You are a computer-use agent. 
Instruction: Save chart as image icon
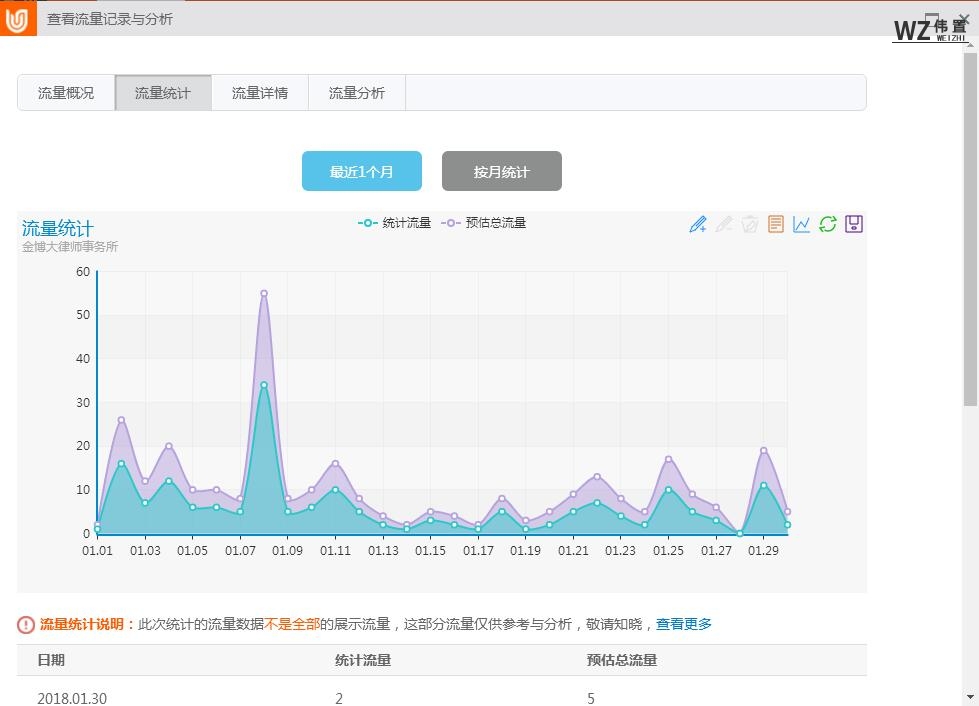pos(854,224)
